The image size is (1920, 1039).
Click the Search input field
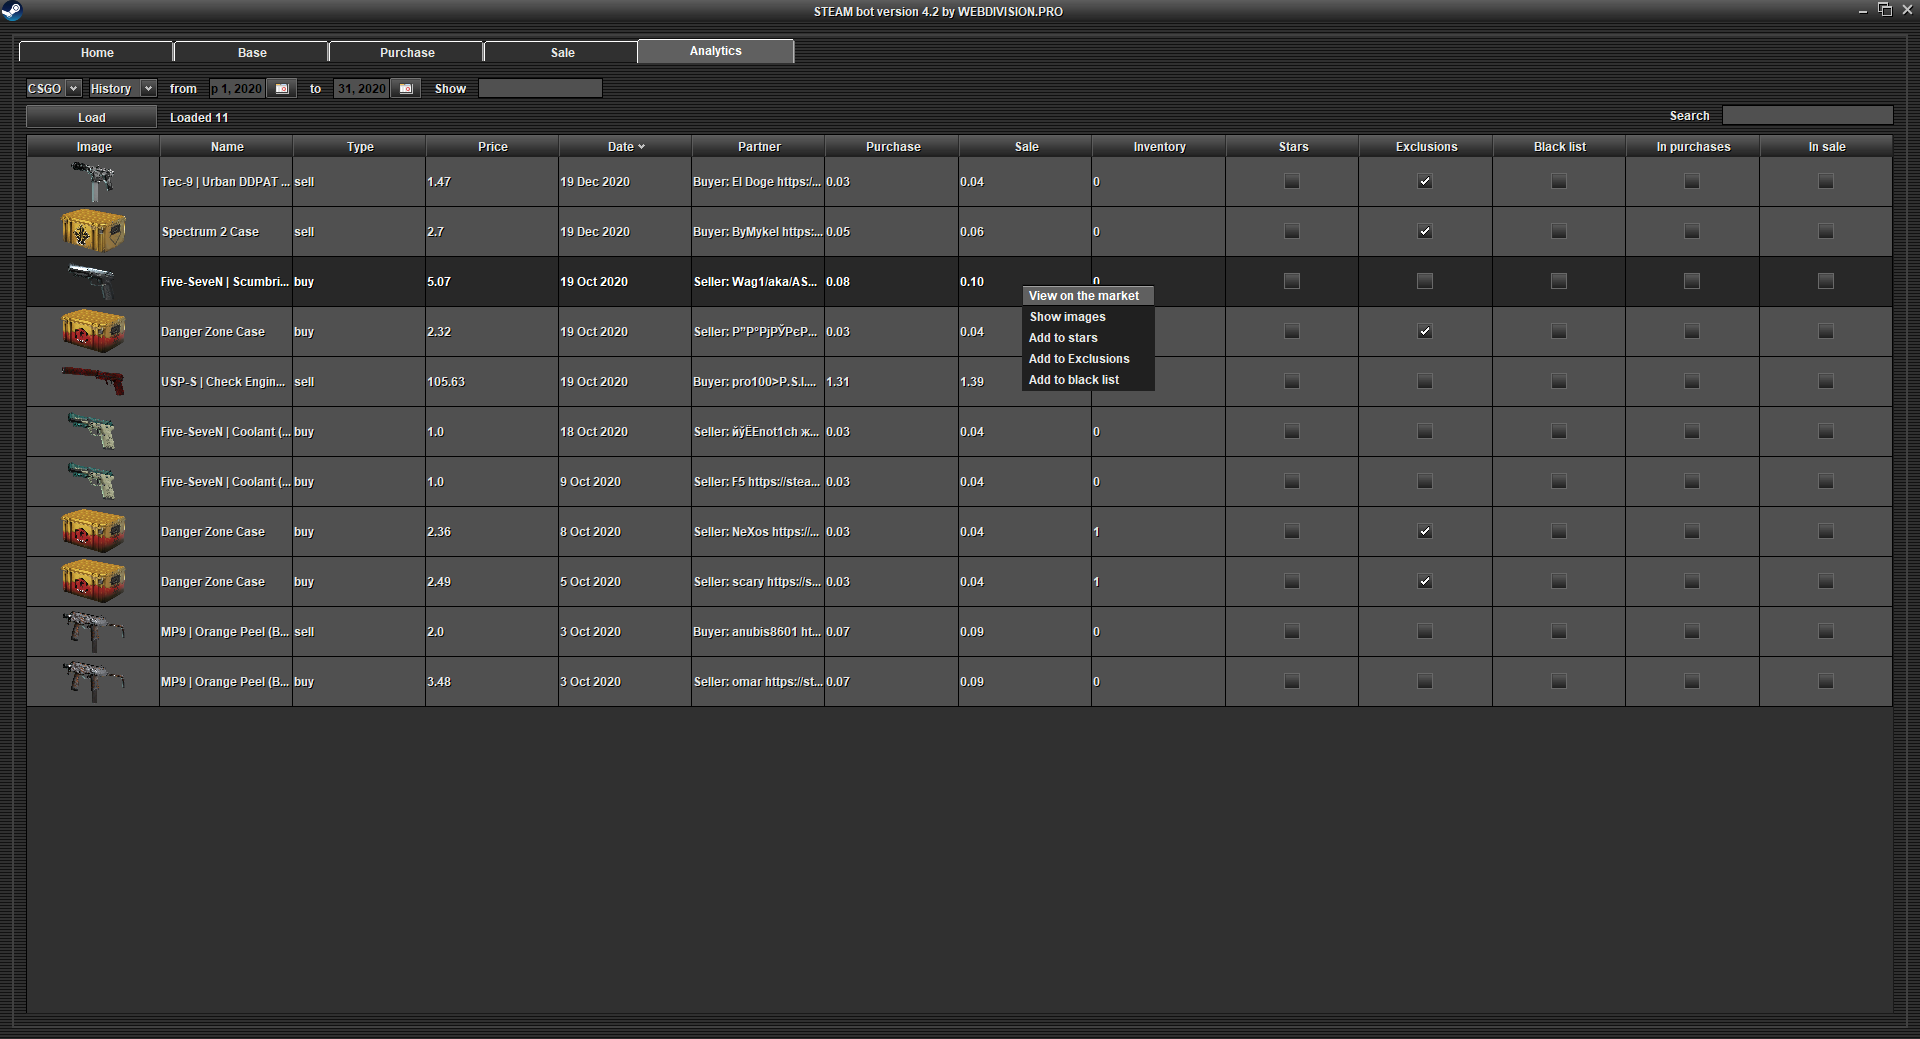pos(1807,116)
